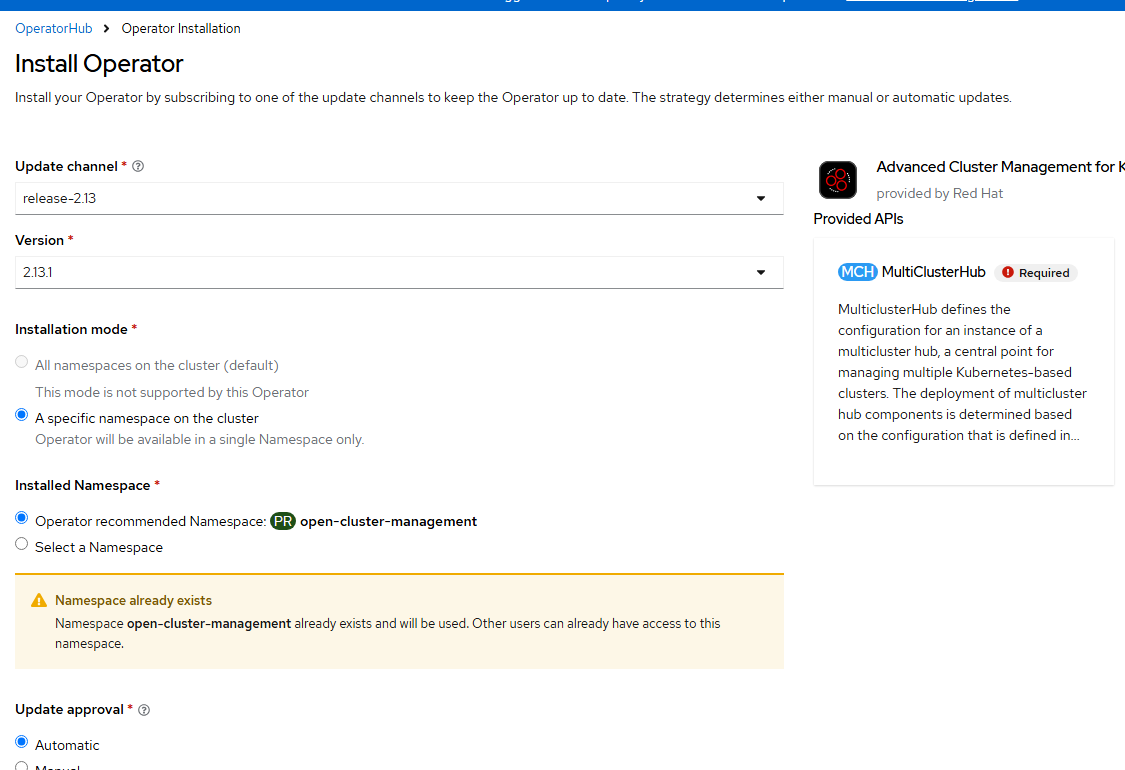1125x770 pixels.
Task: Click the MulticlusterHub description paragraph
Action: pos(962,372)
